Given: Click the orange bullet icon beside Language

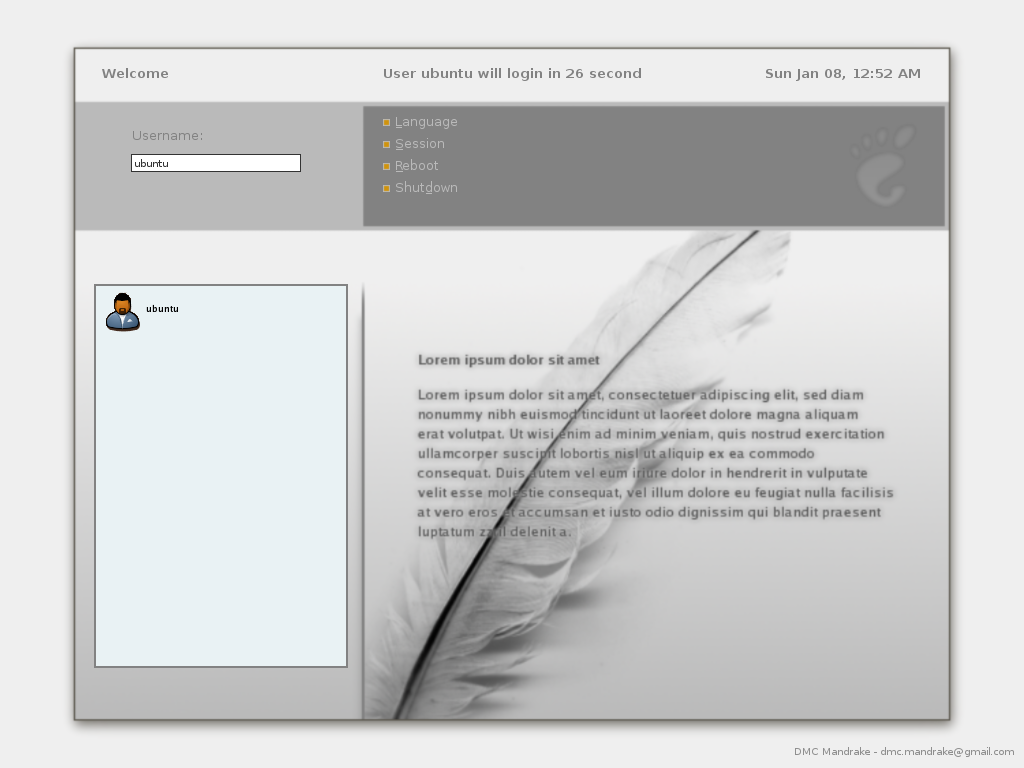Looking at the screenshot, I should (x=387, y=123).
